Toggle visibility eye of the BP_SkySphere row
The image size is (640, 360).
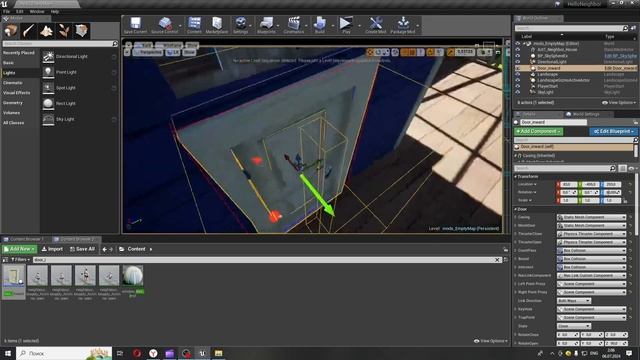518,56
